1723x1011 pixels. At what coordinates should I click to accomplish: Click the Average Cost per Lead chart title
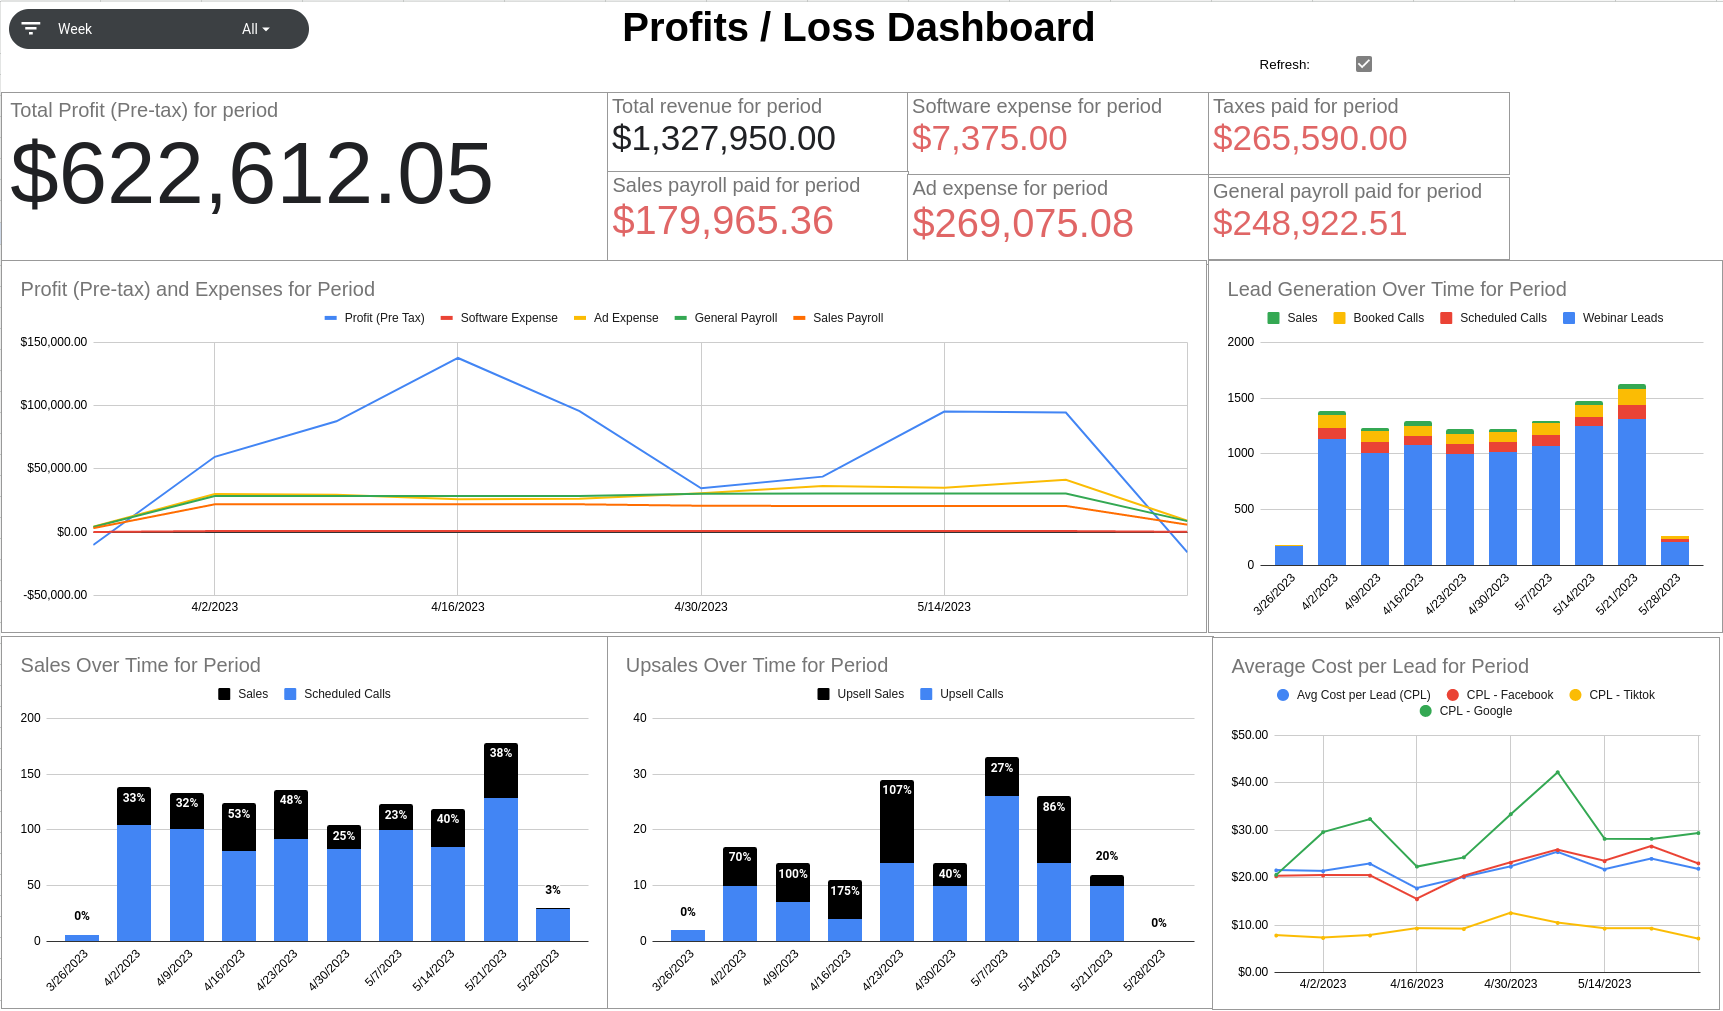point(1379,666)
